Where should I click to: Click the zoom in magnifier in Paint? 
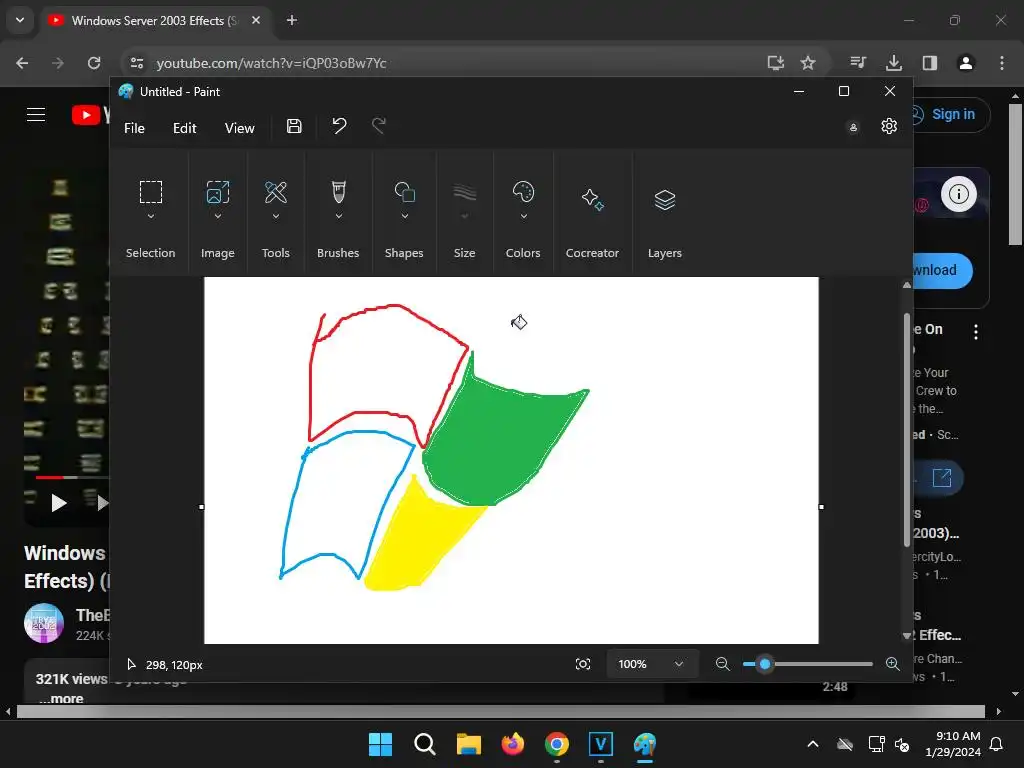click(893, 664)
